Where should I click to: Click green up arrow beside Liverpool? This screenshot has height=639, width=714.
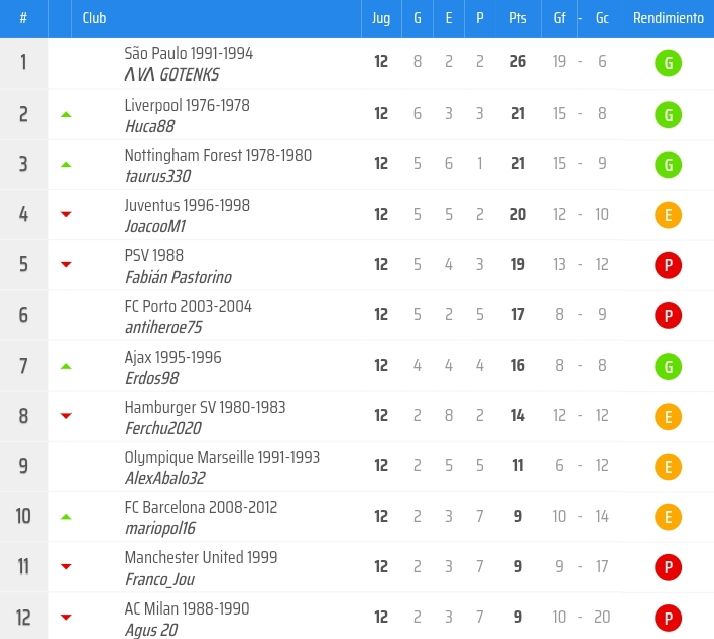click(x=66, y=115)
